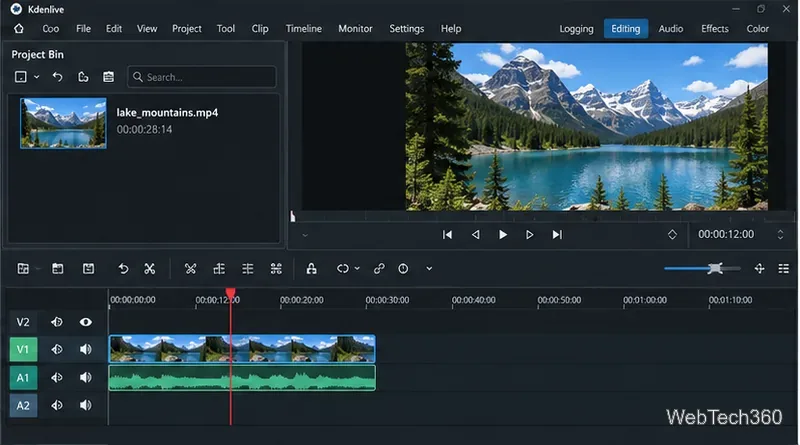The width and height of the screenshot is (800, 445).
Task: Click the calendar-like icon left of save icon
Action: (x=58, y=269)
